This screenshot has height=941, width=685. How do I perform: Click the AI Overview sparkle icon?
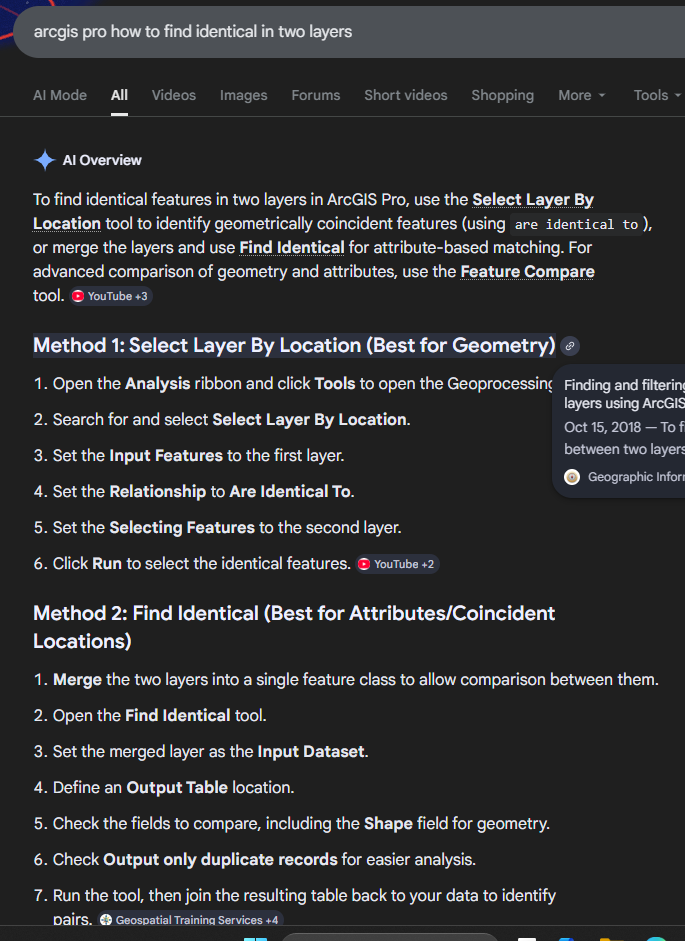pyautogui.click(x=45, y=160)
